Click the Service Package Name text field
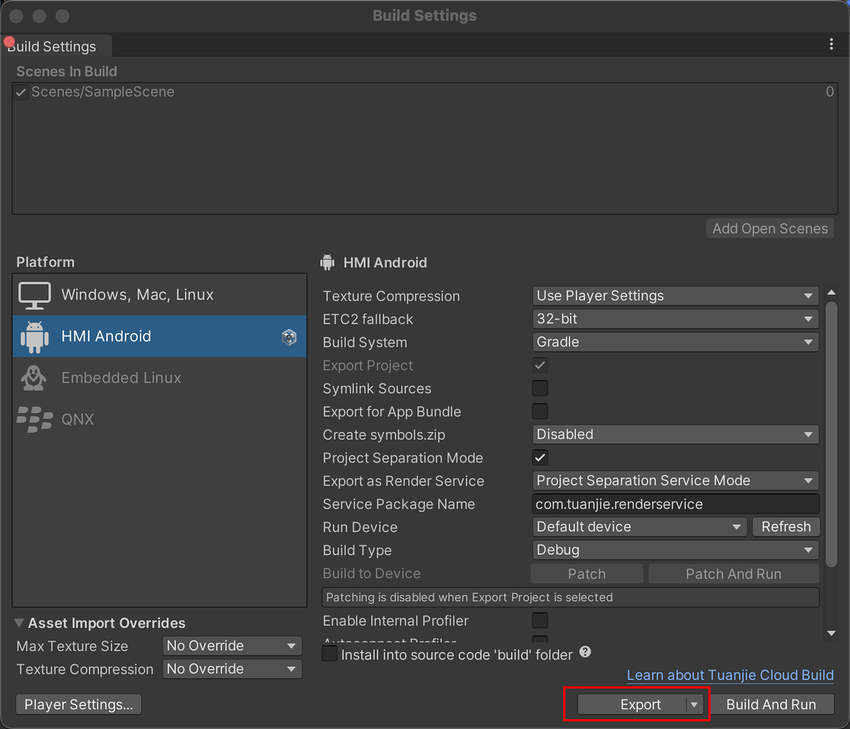 [x=676, y=504]
